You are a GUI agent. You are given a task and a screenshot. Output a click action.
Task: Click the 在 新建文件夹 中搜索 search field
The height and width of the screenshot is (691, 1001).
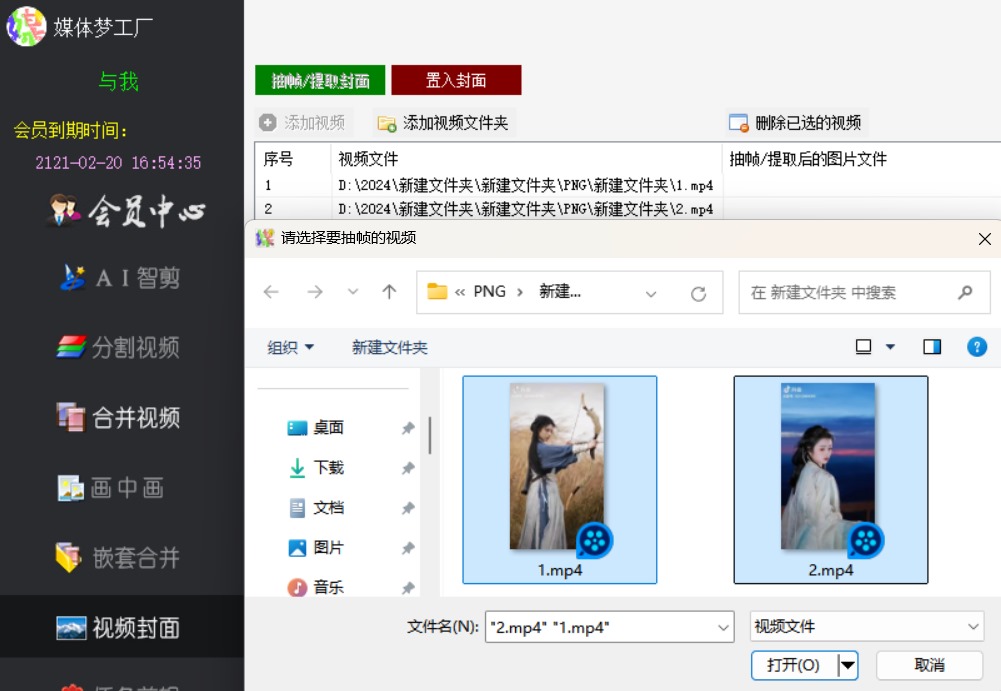pyautogui.click(x=864, y=292)
